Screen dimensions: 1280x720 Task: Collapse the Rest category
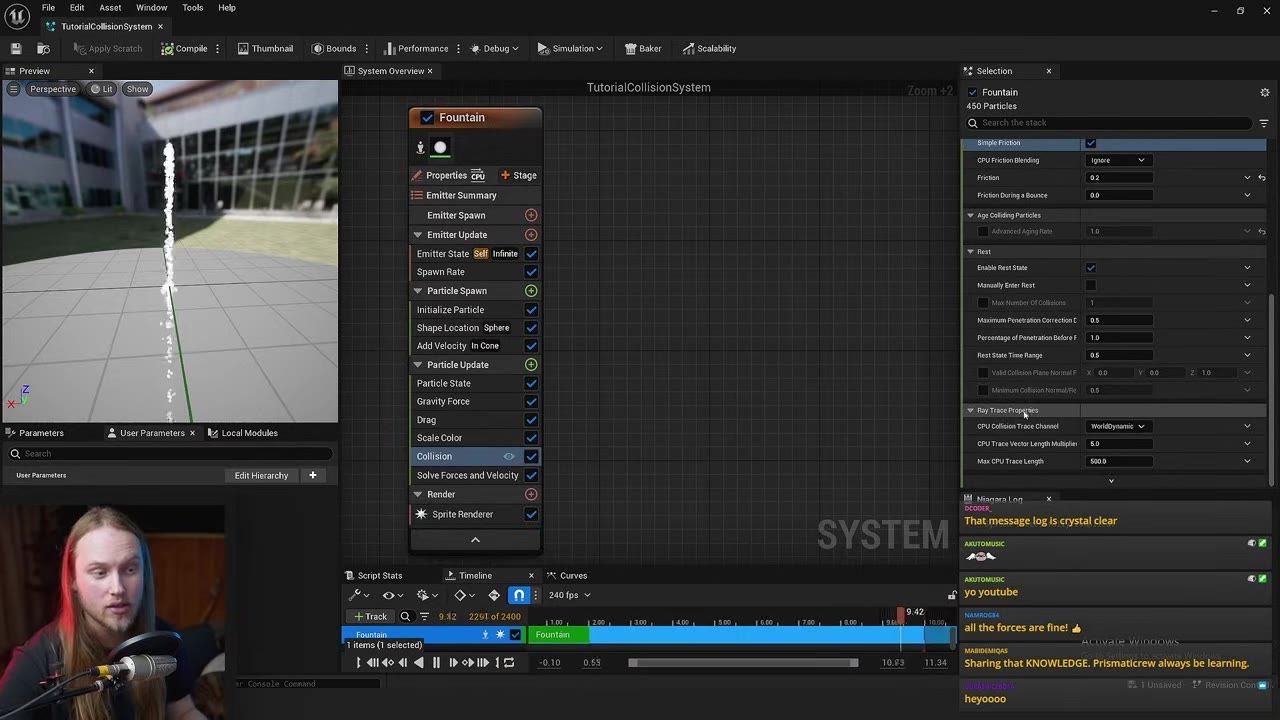pyautogui.click(x=970, y=252)
